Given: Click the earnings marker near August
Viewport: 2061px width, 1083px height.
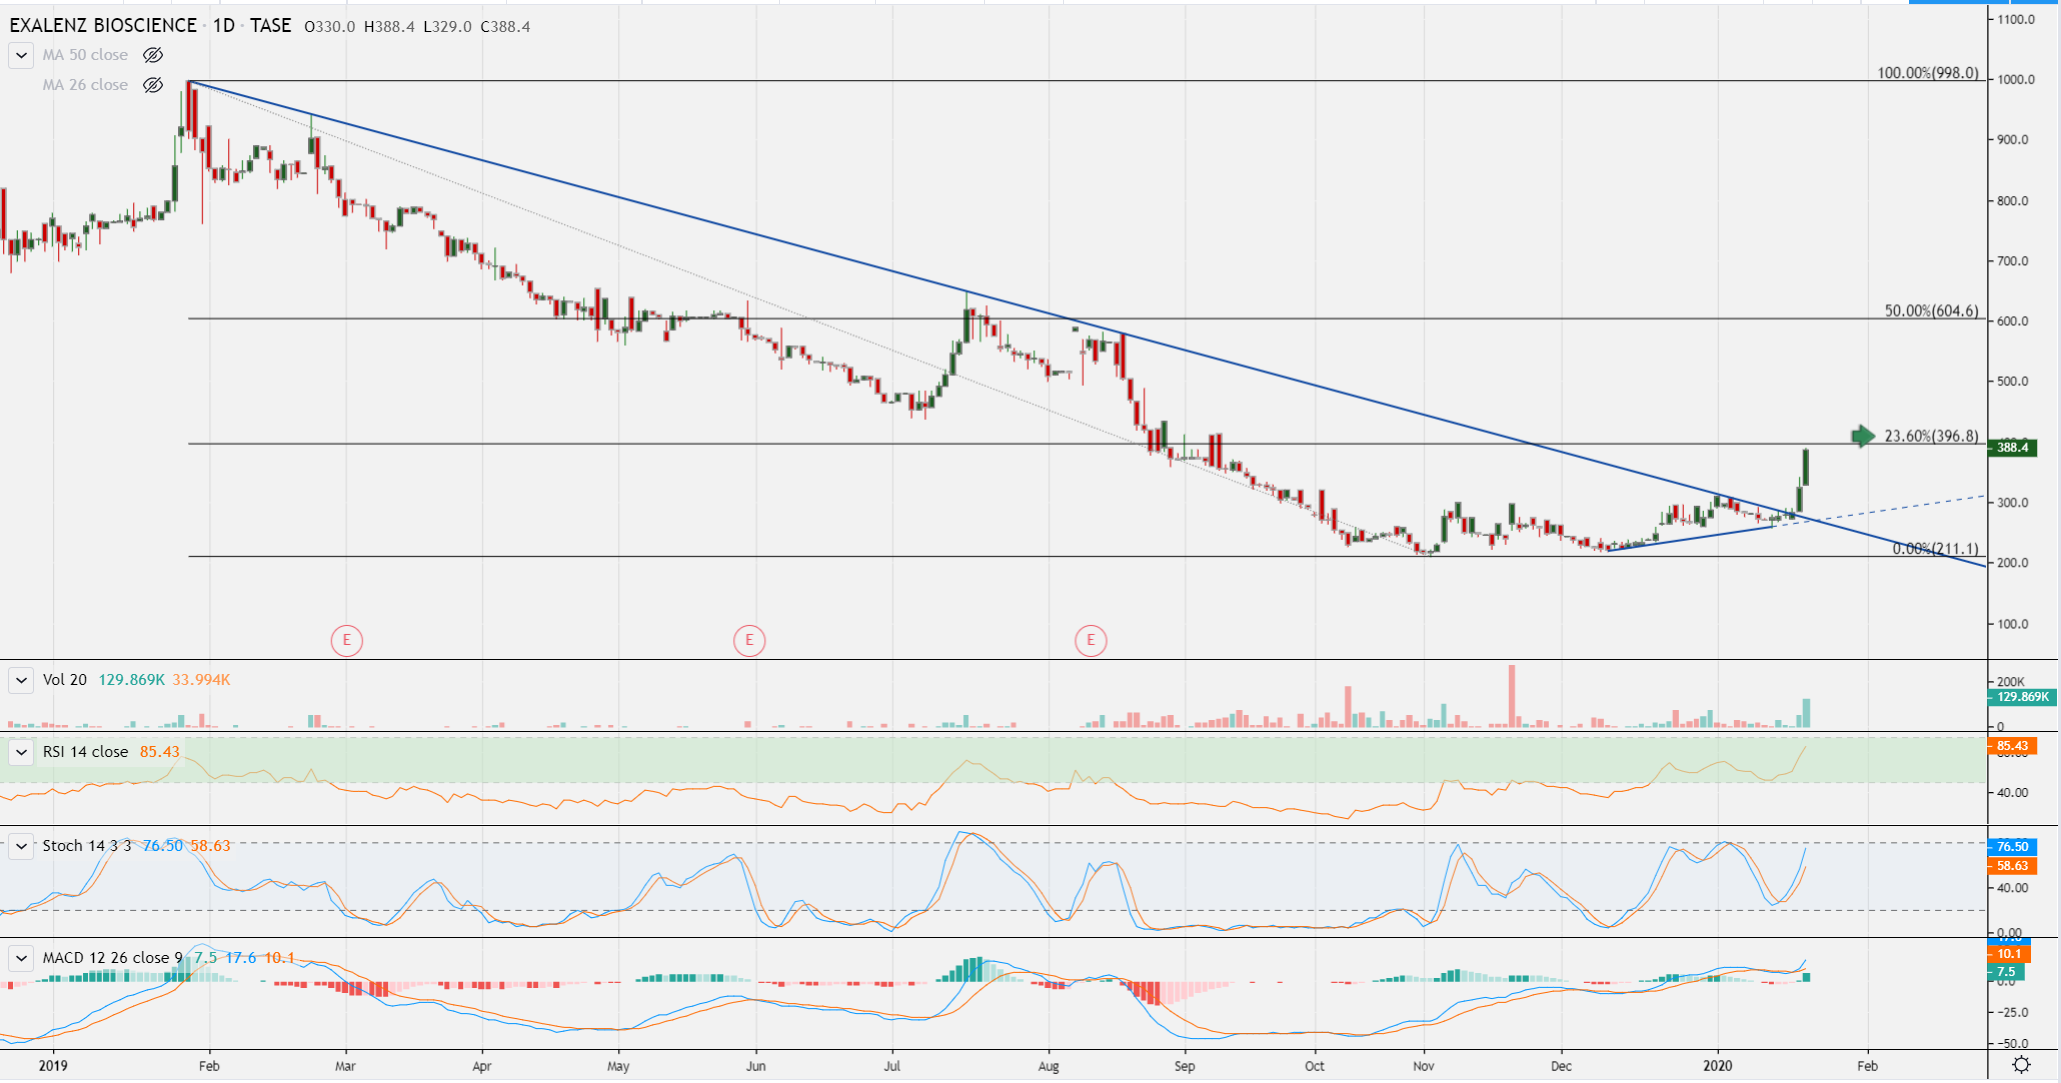Looking at the screenshot, I should coord(1090,640).
